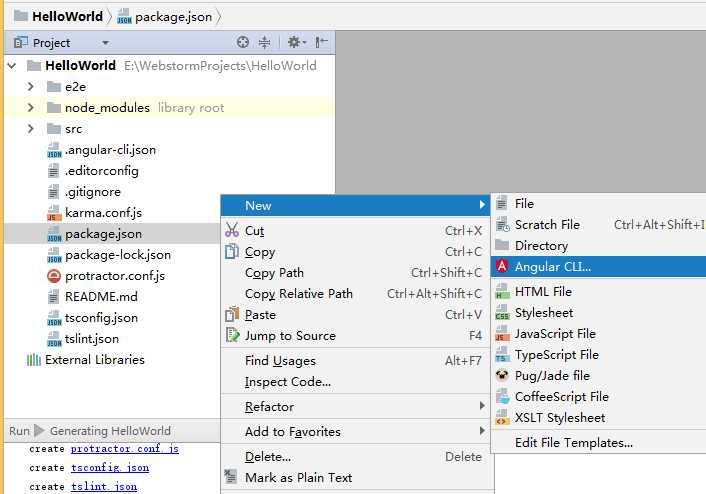
Task: Open the Project view dropdown arrow
Action: pos(105,43)
